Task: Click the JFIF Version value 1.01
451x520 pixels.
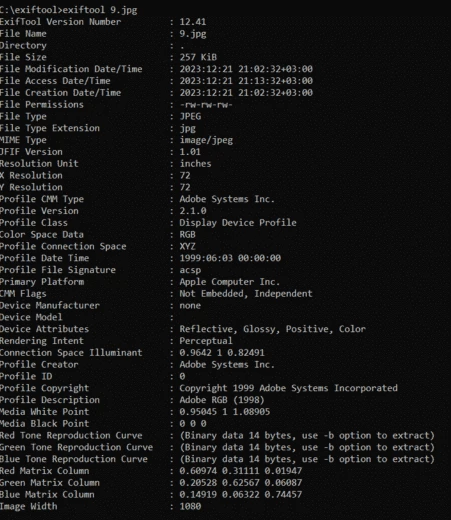Action: point(190,152)
